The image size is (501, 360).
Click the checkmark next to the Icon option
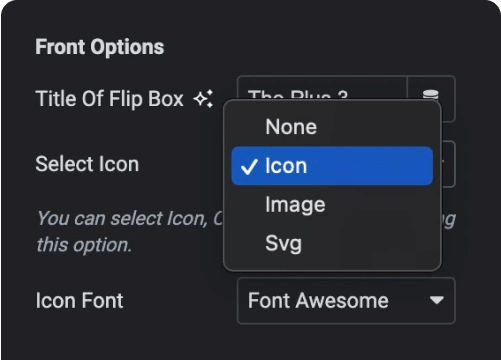(x=249, y=166)
